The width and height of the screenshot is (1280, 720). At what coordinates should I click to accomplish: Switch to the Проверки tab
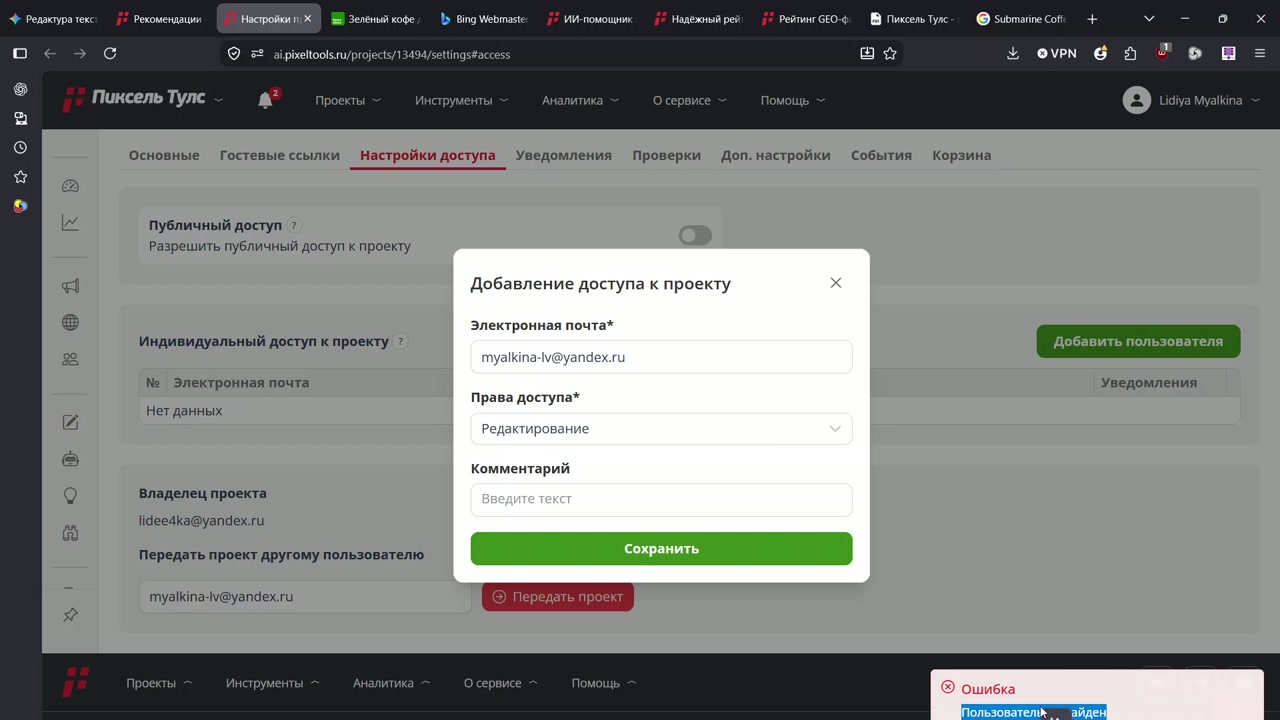[x=666, y=155]
